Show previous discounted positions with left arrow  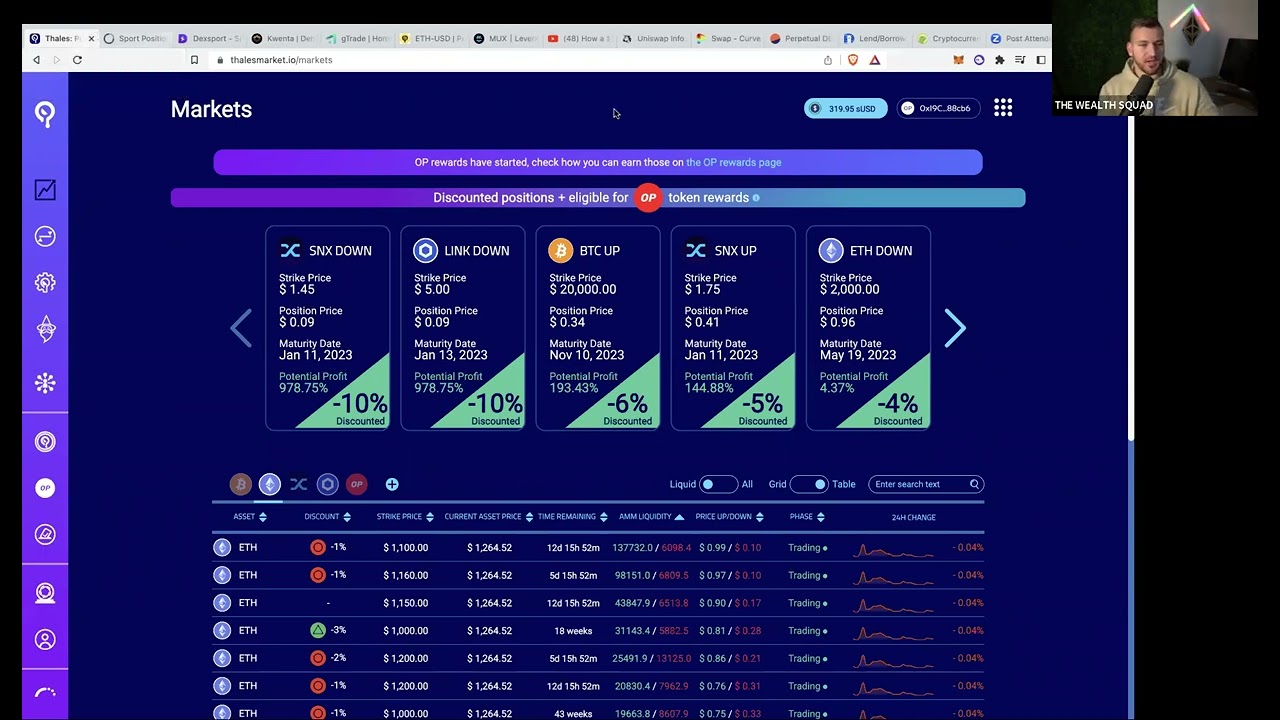point(241,328)
